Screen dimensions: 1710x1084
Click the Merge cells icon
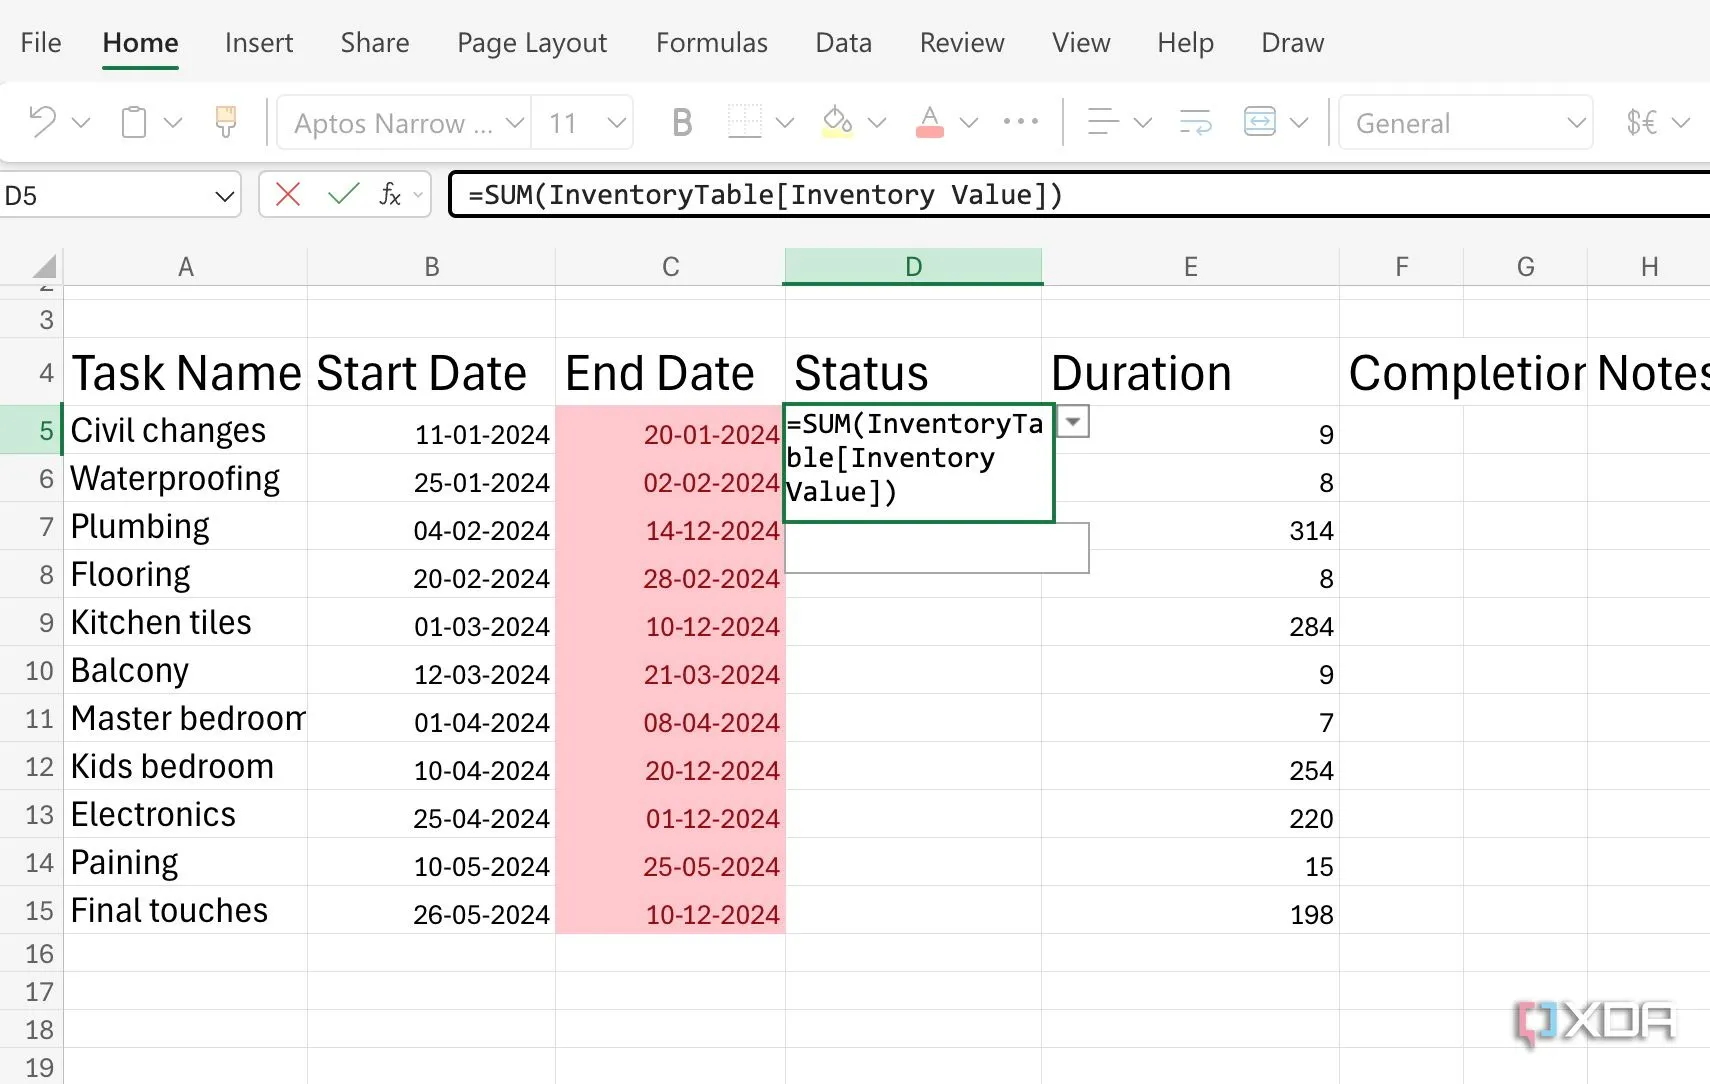click(1259, 122)
